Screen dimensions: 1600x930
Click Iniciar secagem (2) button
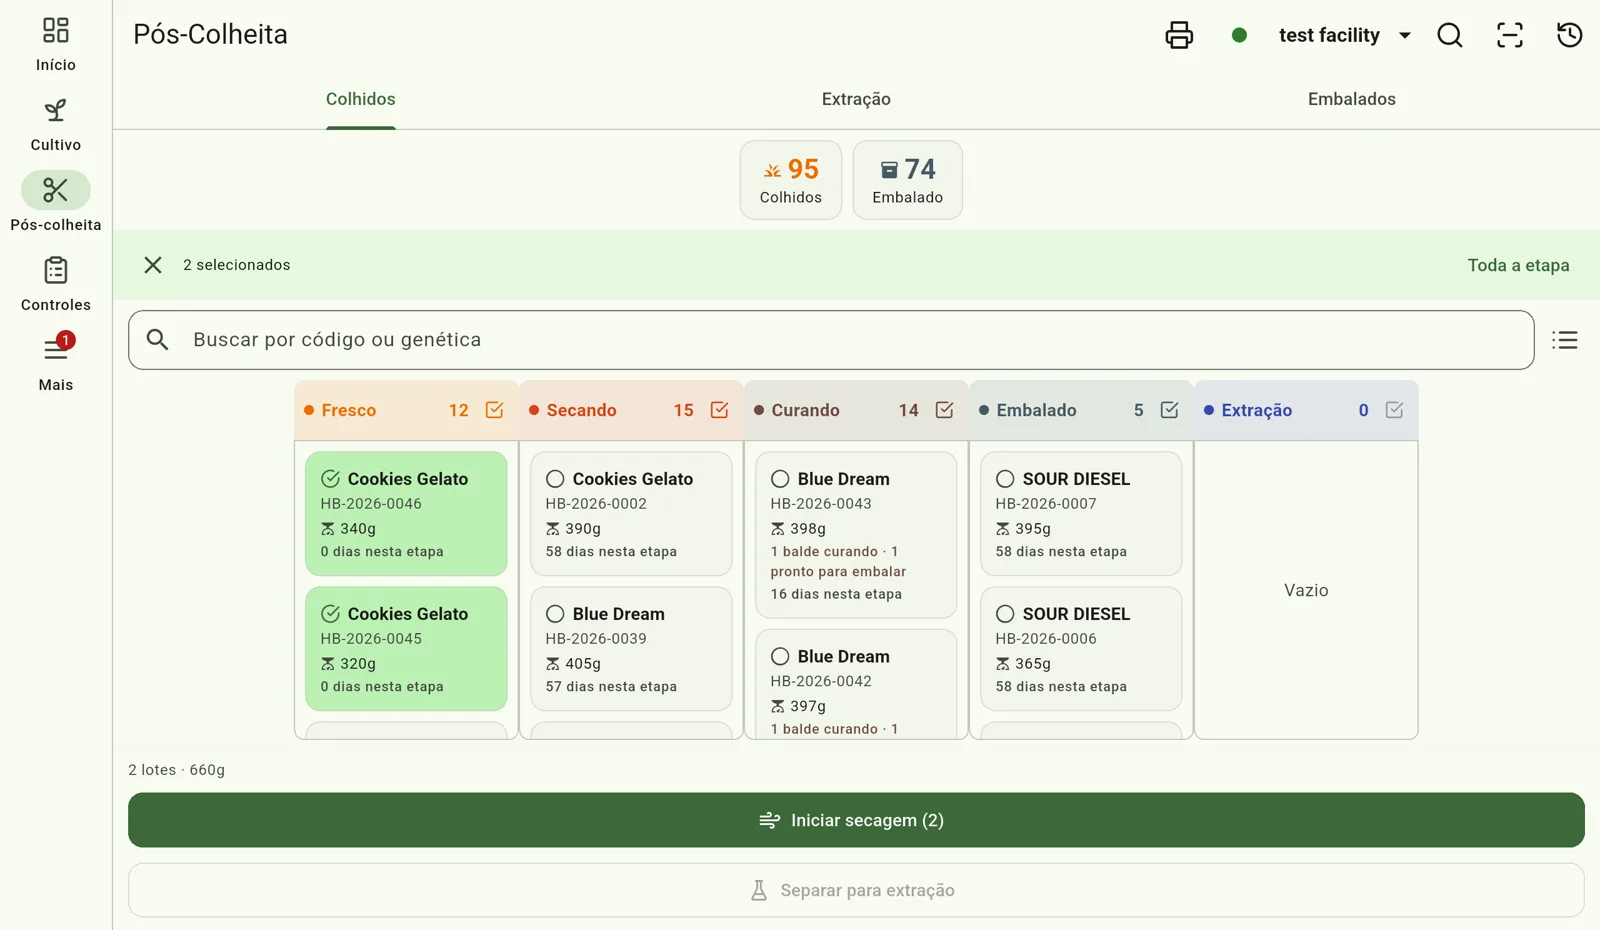click(x=856, y=820)
